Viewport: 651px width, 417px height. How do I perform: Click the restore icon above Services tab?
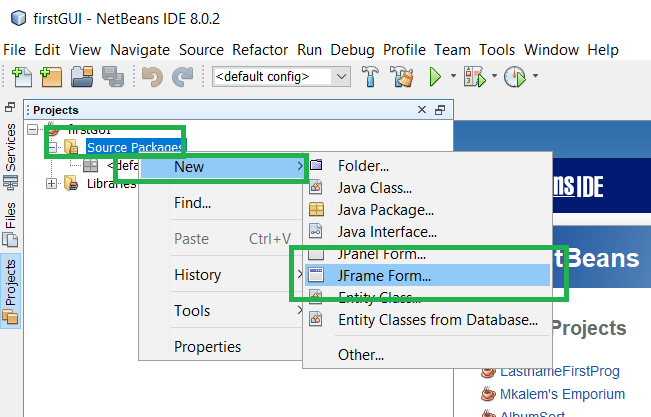(10, 108)
